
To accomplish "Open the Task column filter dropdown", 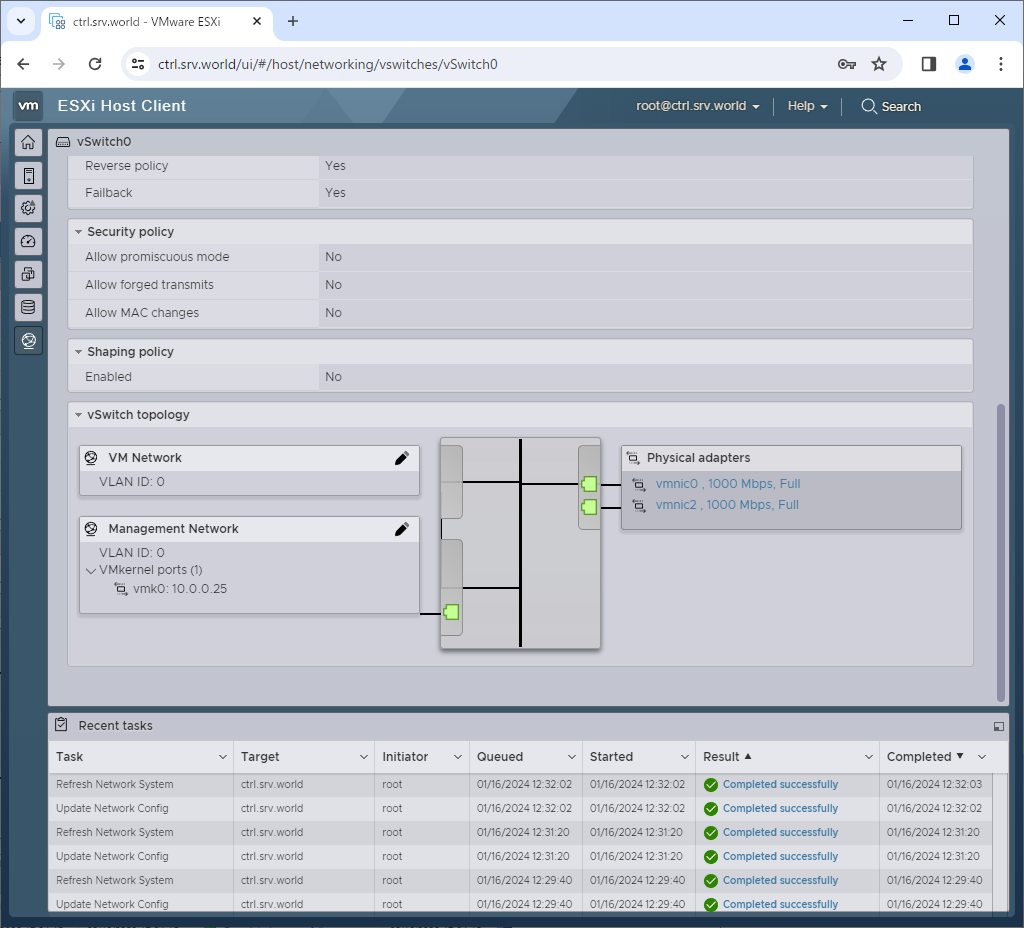I will 223,757.
